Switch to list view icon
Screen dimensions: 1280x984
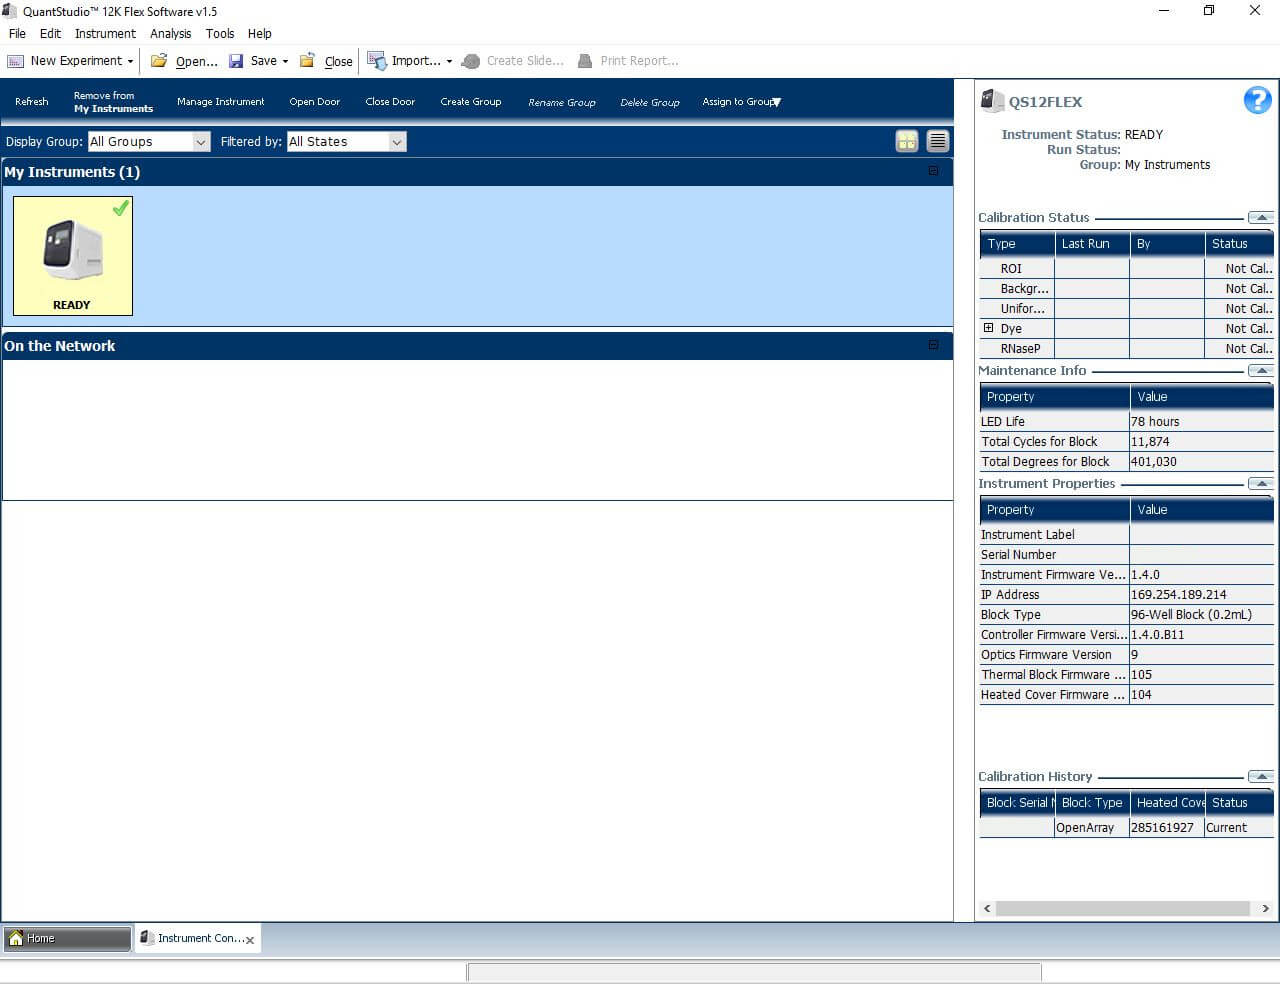coord(937,141)
